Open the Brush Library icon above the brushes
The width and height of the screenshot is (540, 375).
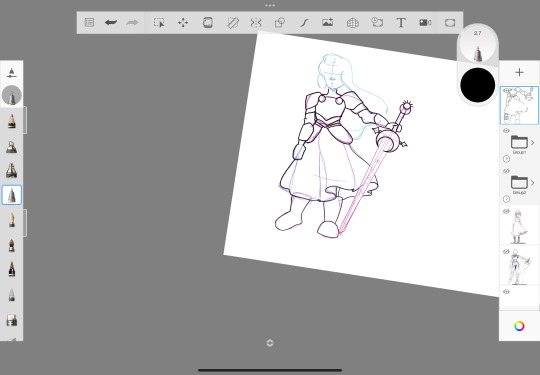click(x=11, y=73)
